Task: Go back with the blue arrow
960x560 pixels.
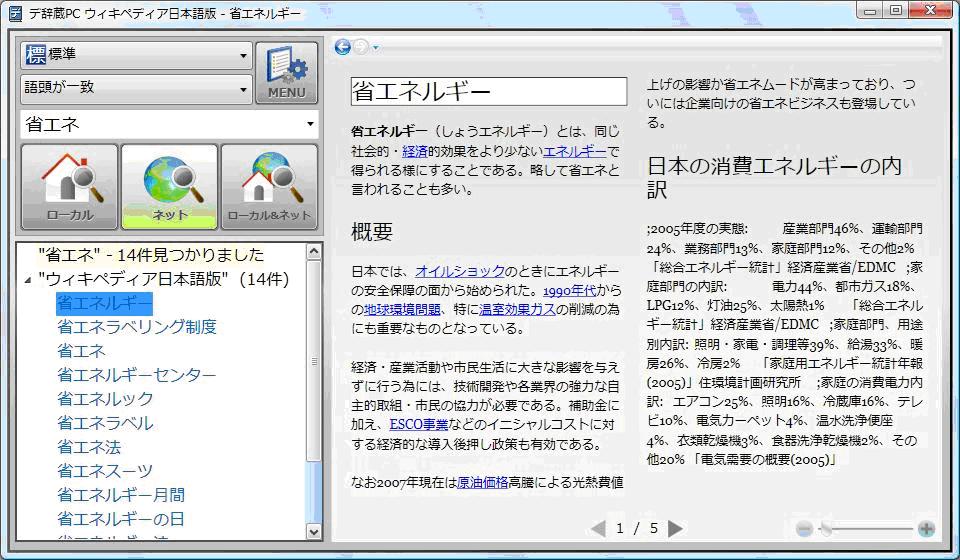Action: (x=342, y=47)
